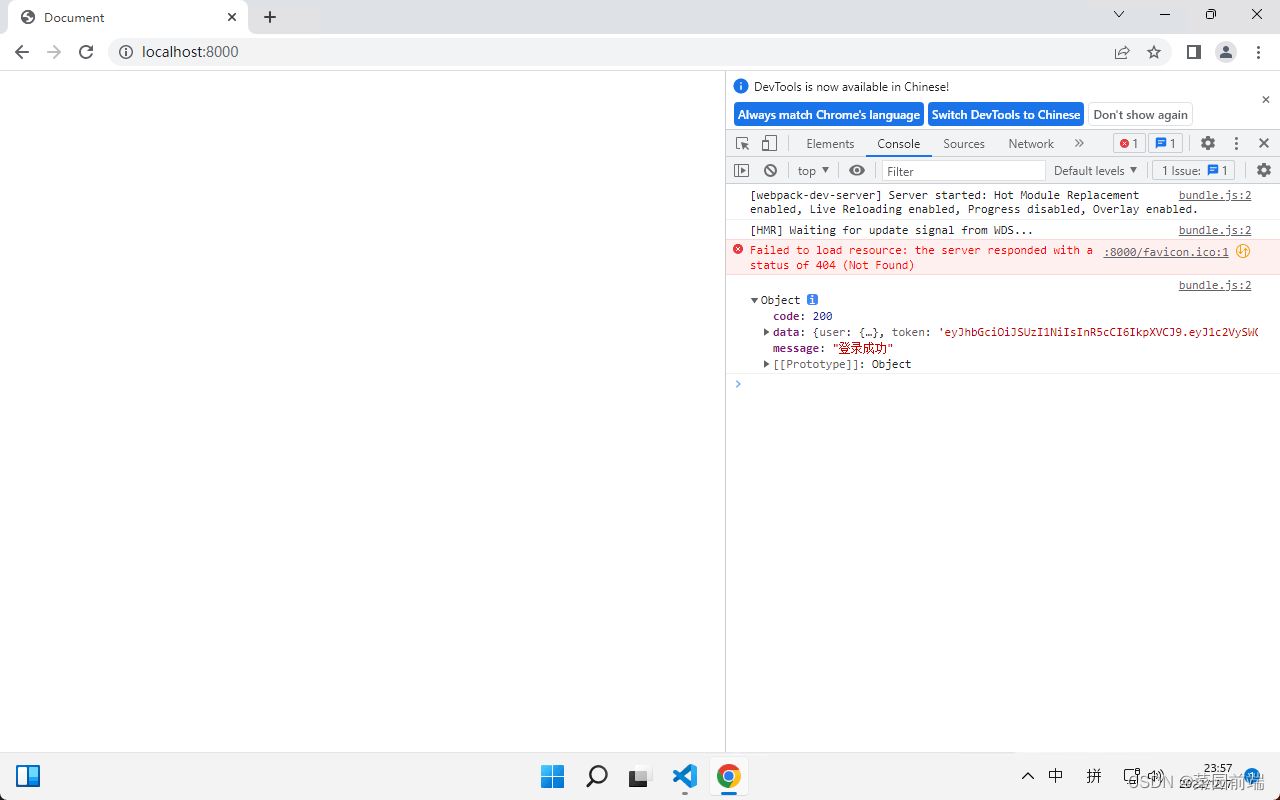Click the orange icon beside favicon.ico link
Viewport: 1280px width, 800px height.
(x=1243, y=252)
